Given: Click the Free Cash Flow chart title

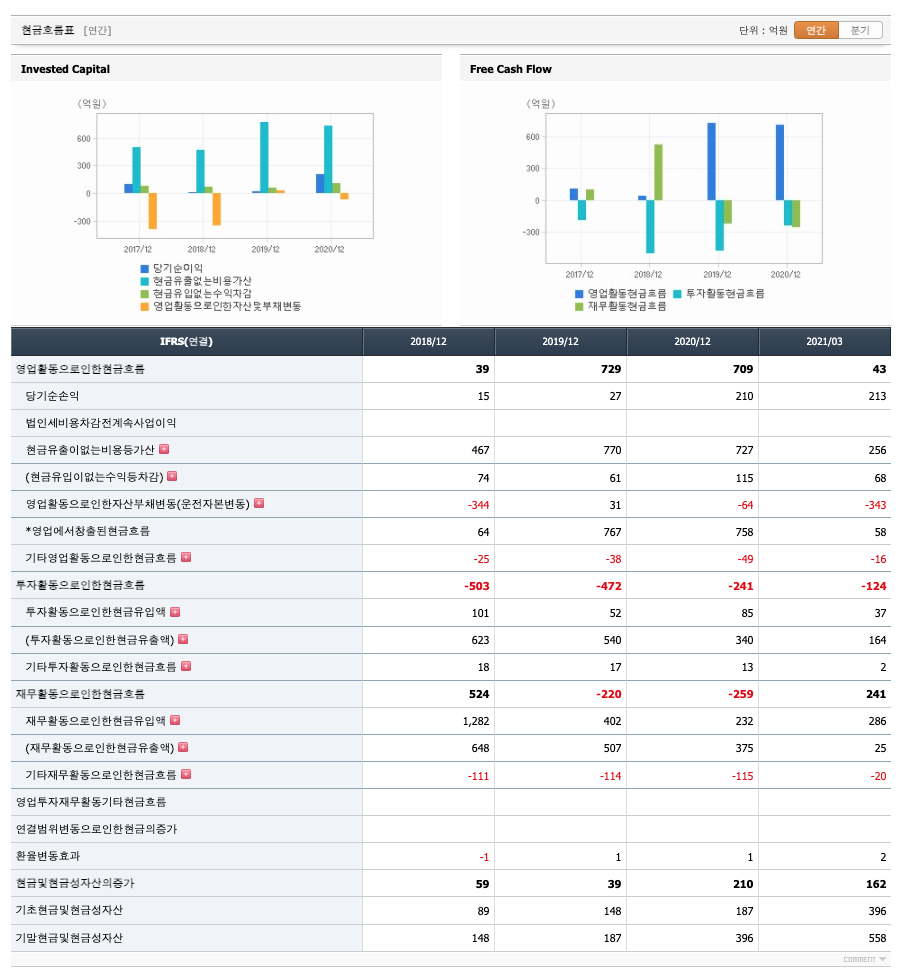Looking at the screenshot, I should pos(511,69).
